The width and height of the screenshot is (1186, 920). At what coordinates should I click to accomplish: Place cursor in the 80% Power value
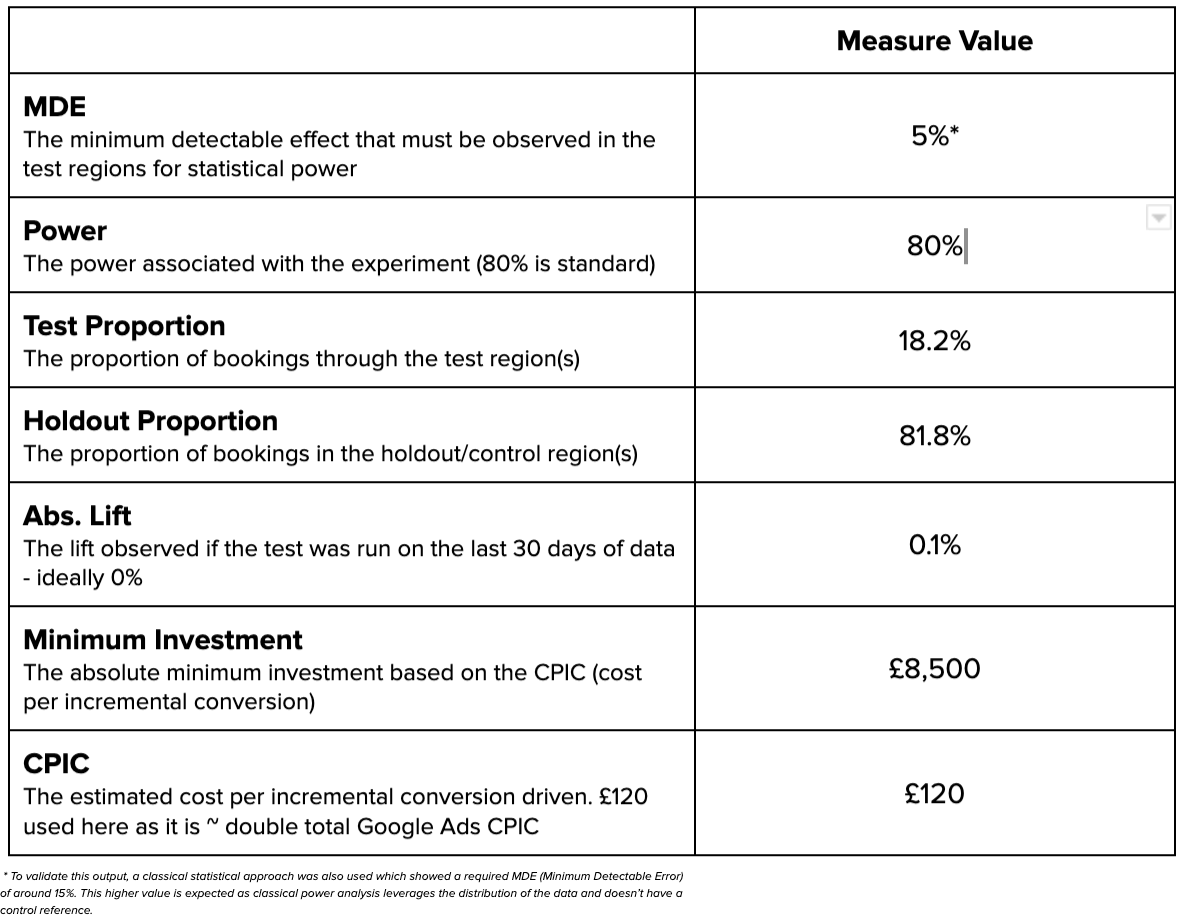click(934, 246)
